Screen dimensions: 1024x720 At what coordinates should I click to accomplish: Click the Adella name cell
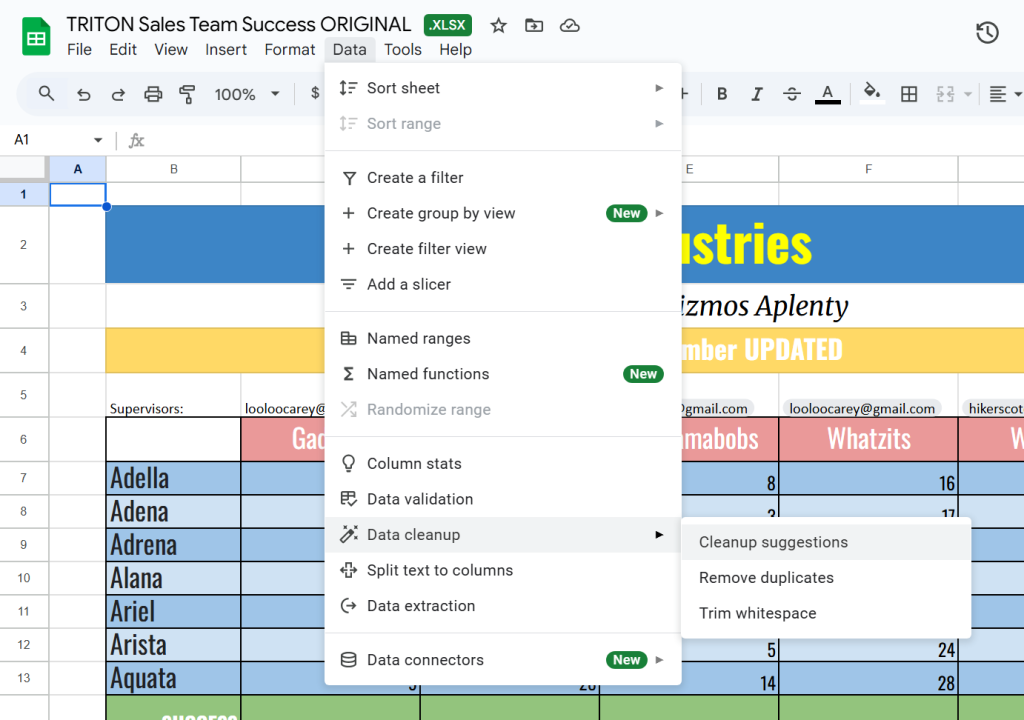(x=173, y=478)
